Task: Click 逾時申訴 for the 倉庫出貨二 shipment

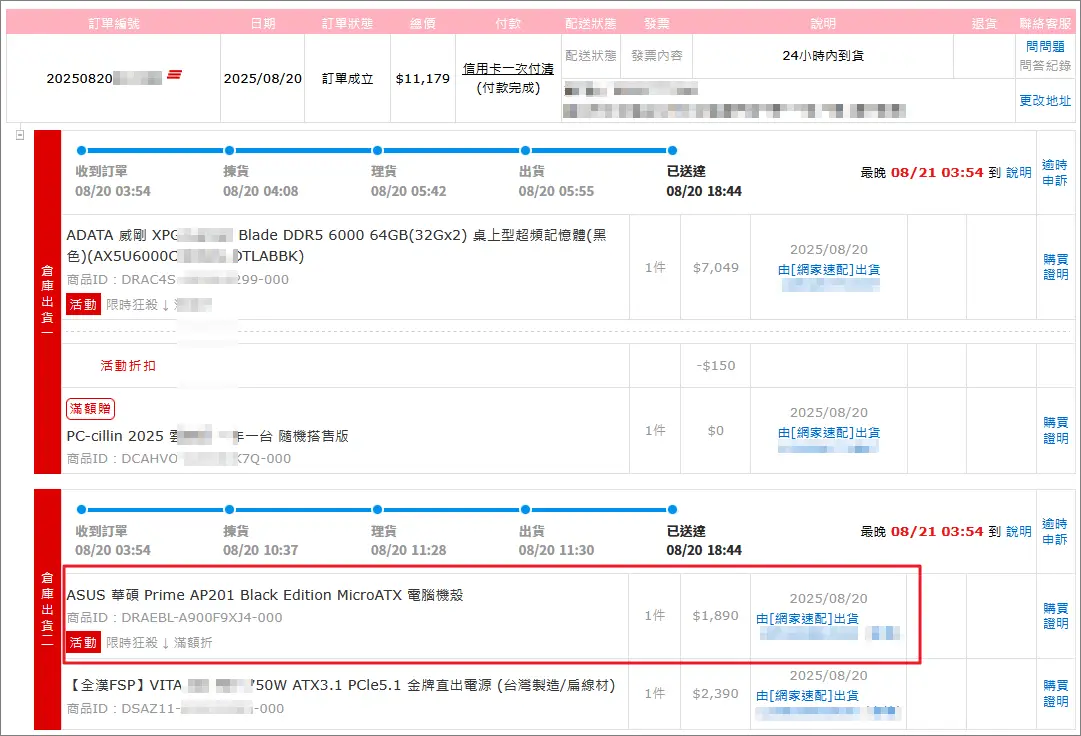Action: point(1055,531)
